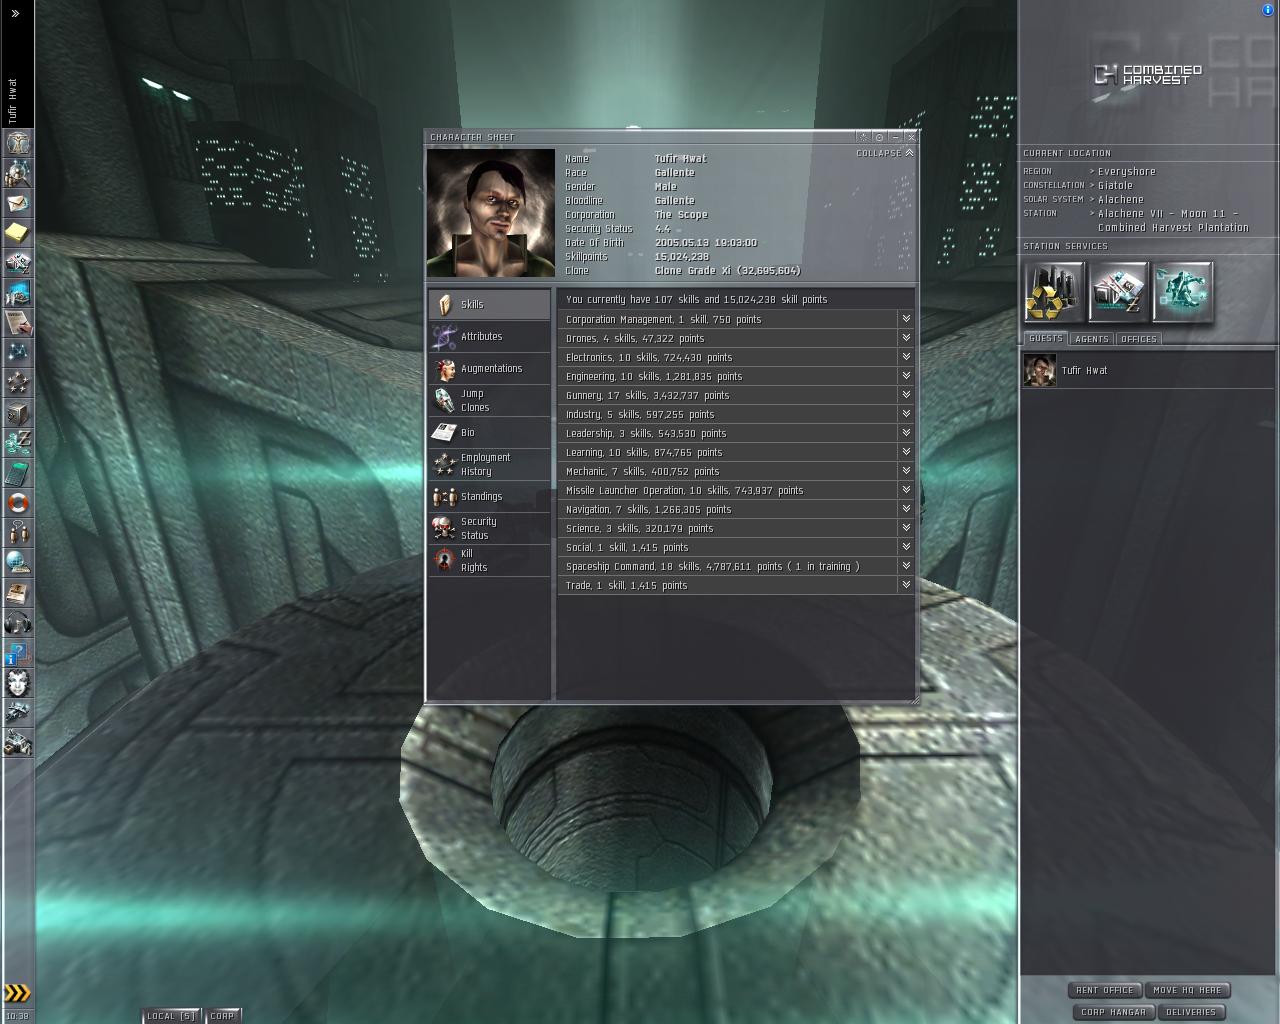1280x1024 pixels.
Task: Switch to the Offices tab
Action: [1139, 339]
